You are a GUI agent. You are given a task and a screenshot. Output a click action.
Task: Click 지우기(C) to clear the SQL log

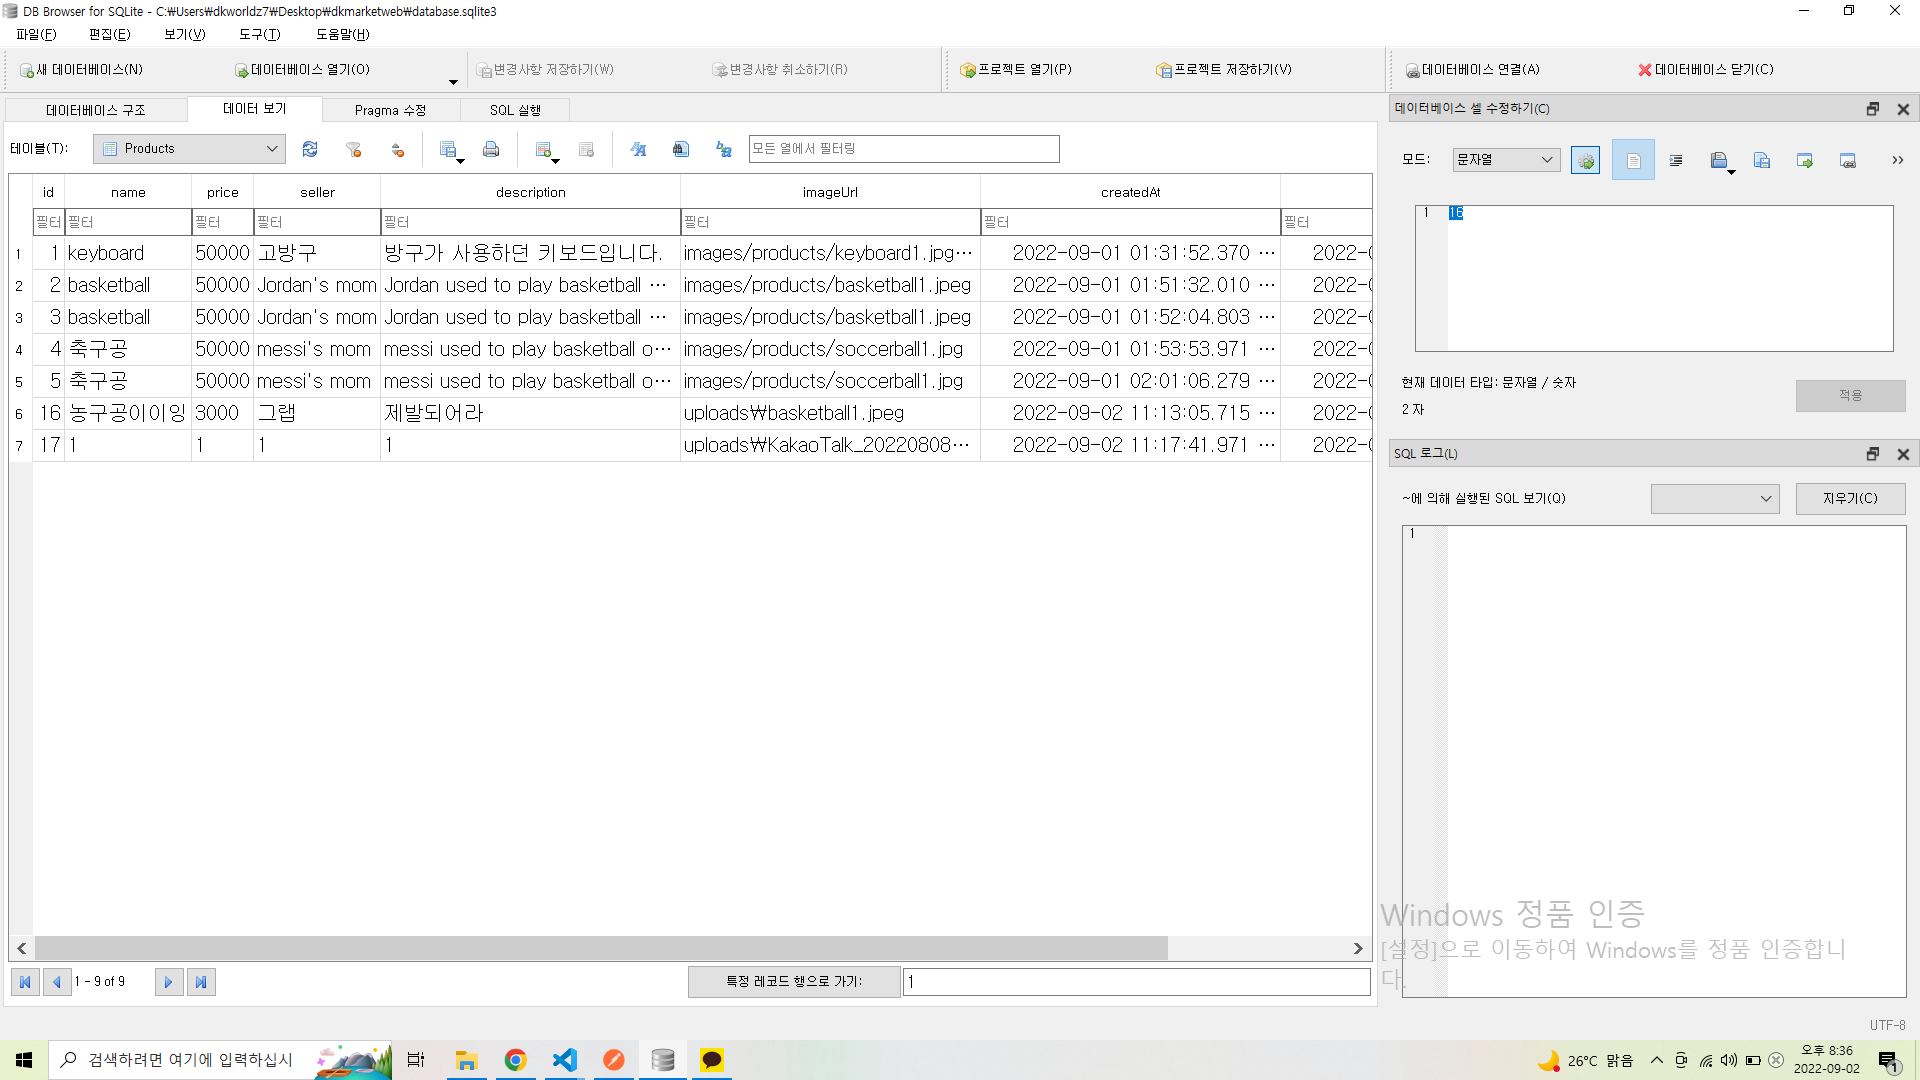[x=1850, y=498]
